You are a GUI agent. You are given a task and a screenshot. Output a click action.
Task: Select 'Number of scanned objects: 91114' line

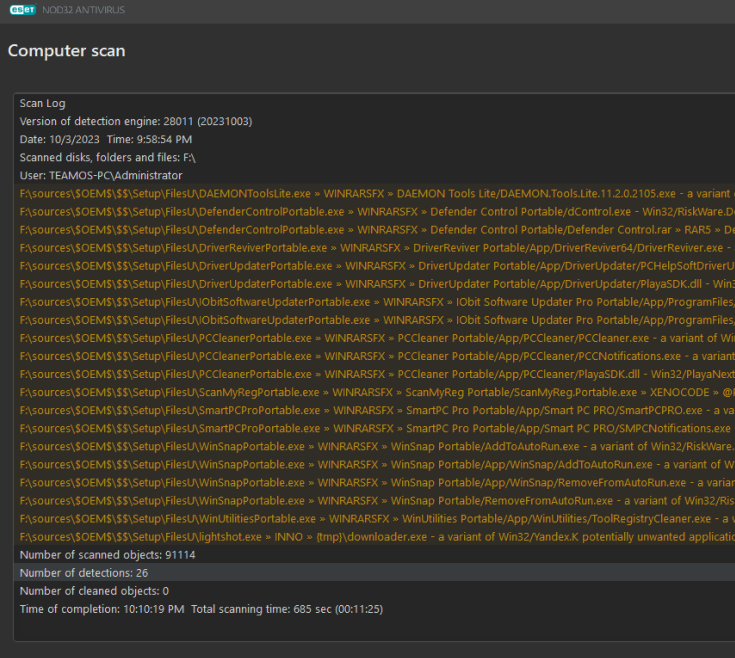tap(375, 554)
